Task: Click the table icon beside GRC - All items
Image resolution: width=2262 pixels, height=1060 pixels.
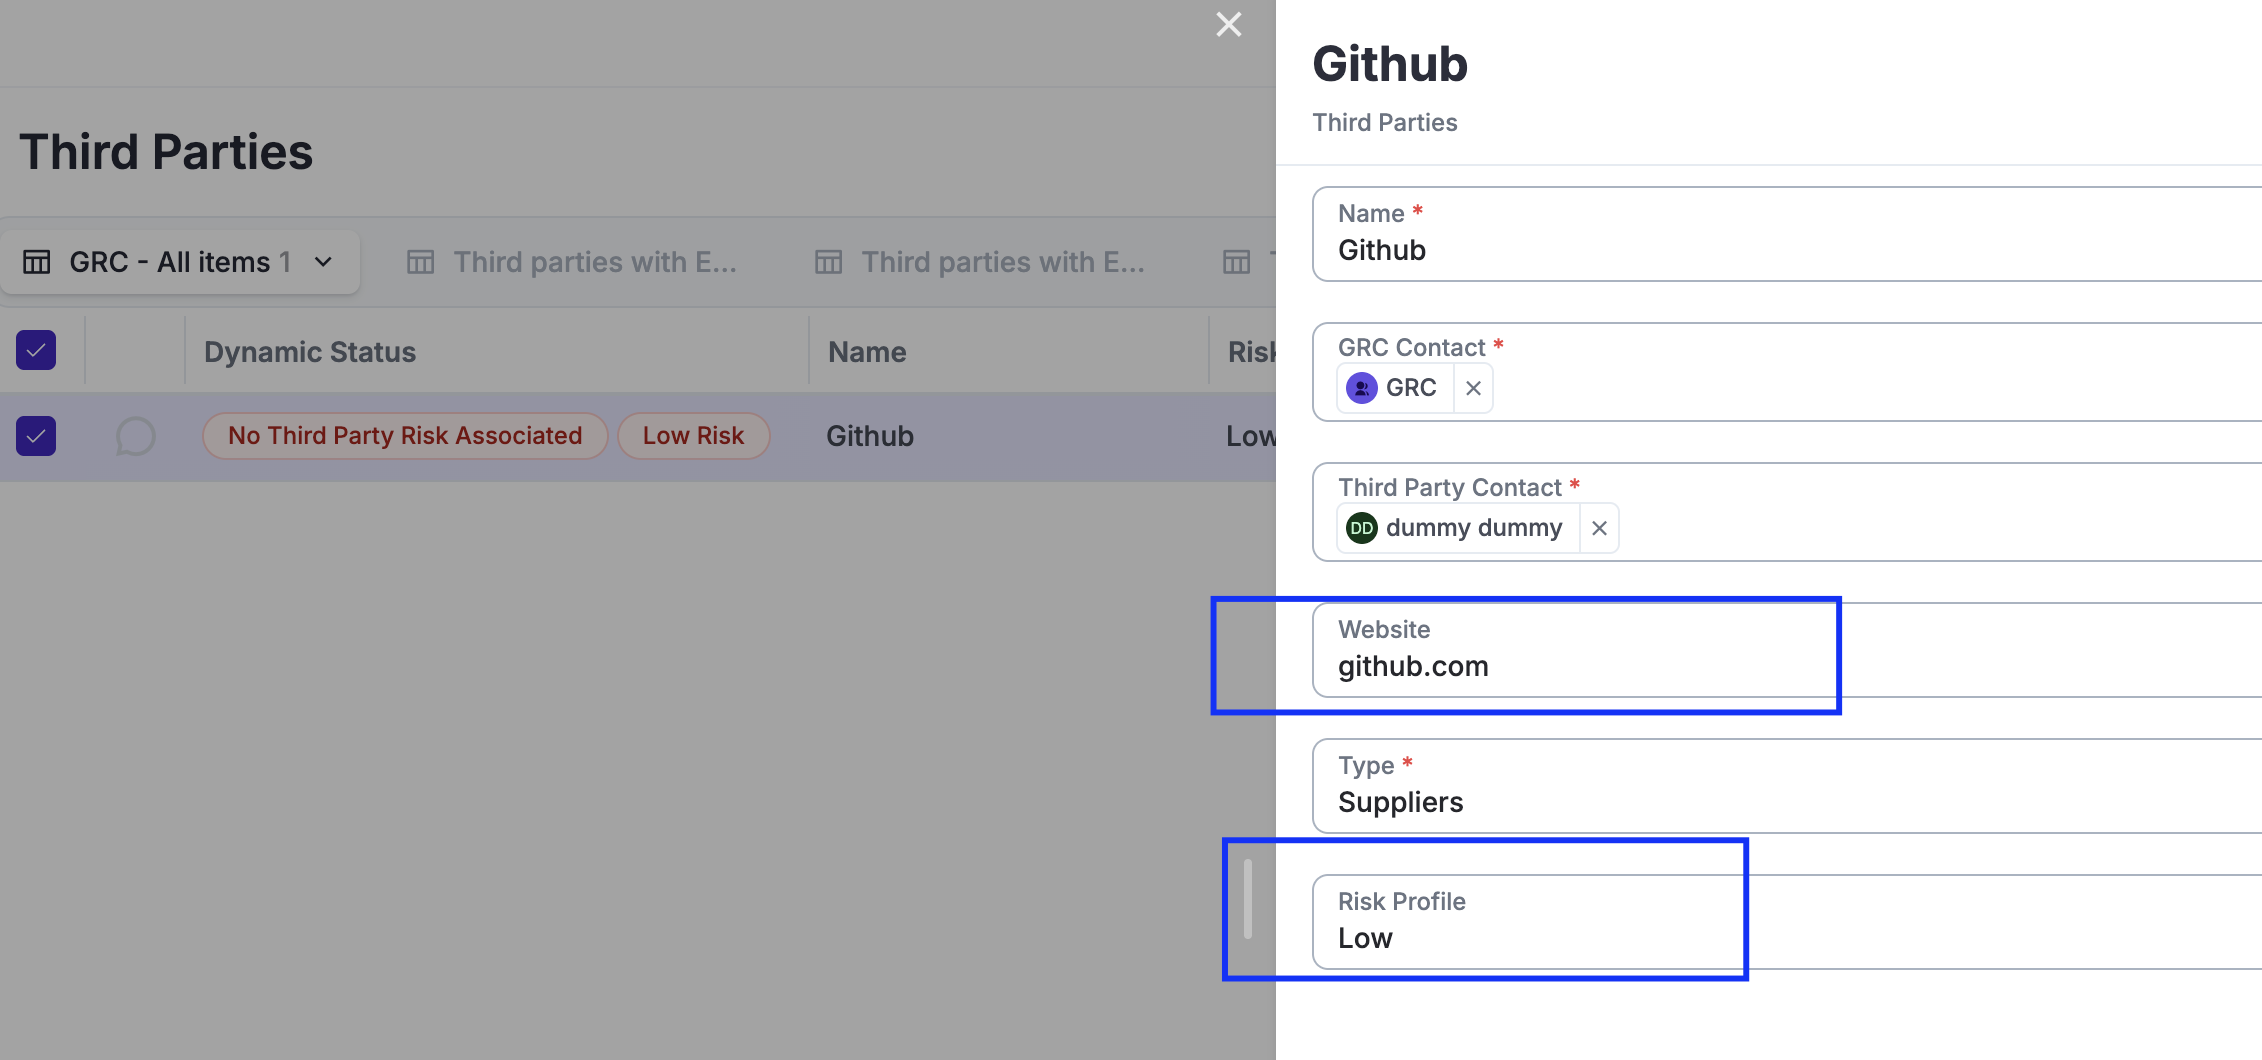Action: (37, 262)
